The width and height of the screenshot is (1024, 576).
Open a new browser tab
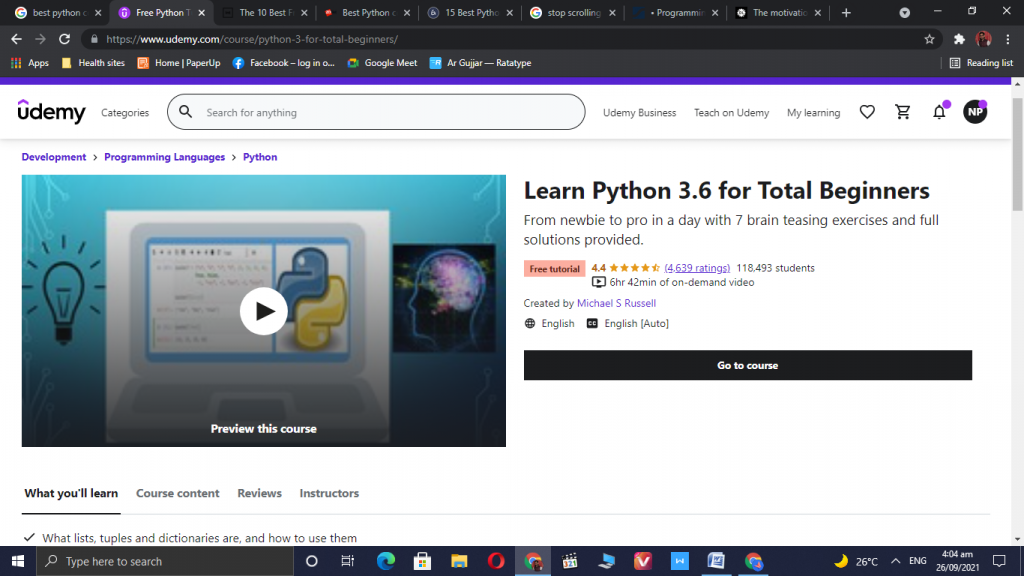846,12
